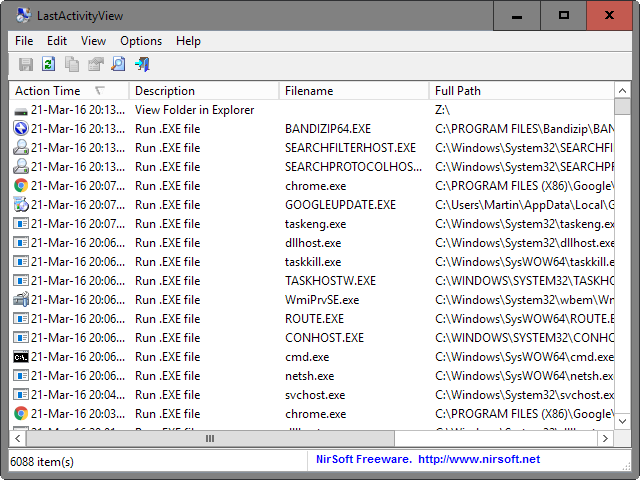Select the GOOGLEUPDATE.EXE filename cell
Viewport: 640px width, 480px height.
340,205
